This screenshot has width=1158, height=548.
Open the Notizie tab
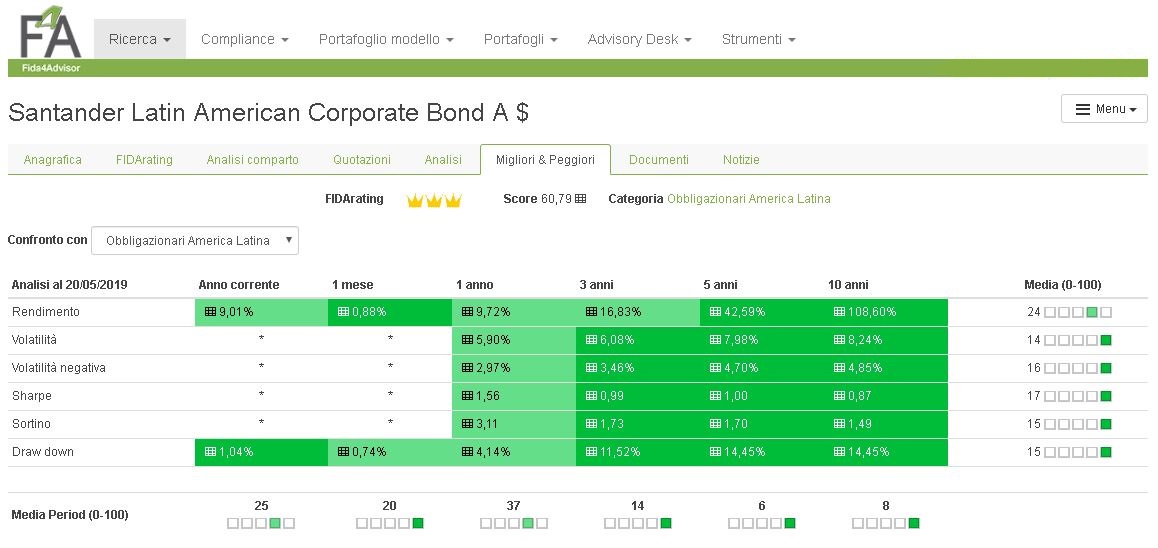click(x=741, y=160)
